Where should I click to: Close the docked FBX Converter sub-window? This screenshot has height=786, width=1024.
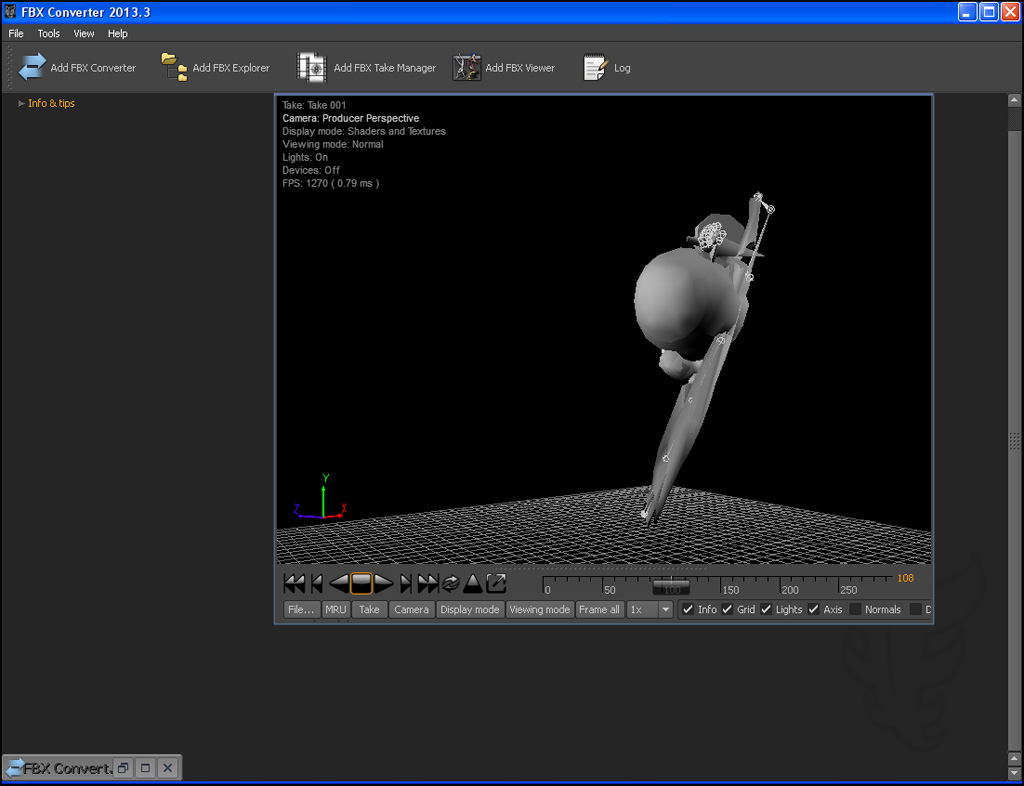point(168,768)
